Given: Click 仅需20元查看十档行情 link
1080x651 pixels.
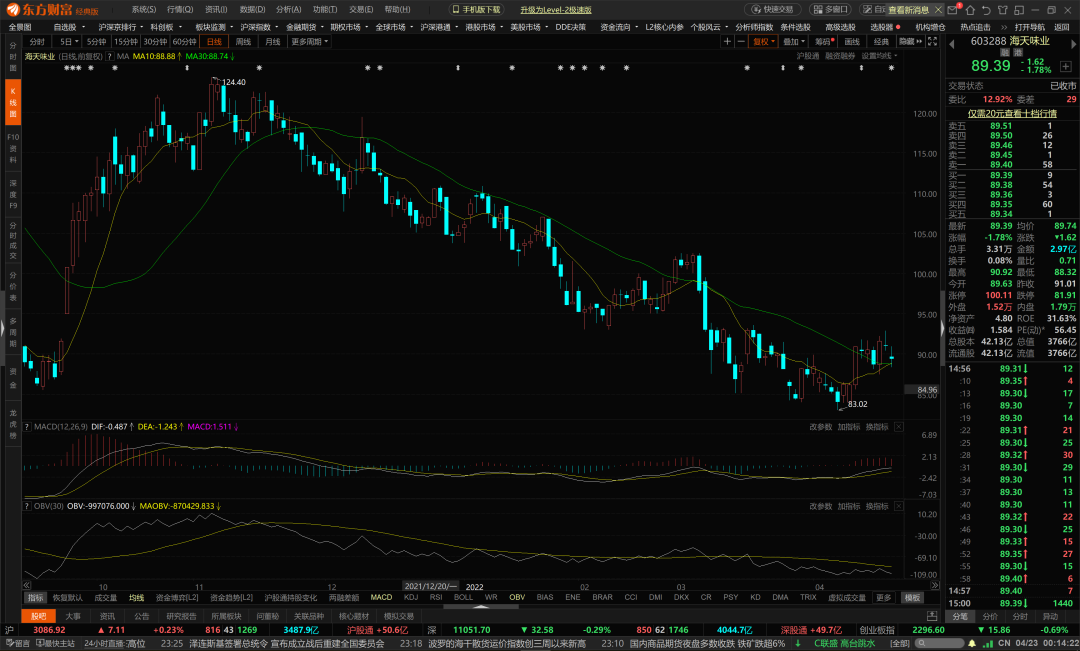Looking at the screenshot, I should [1012, 113].
